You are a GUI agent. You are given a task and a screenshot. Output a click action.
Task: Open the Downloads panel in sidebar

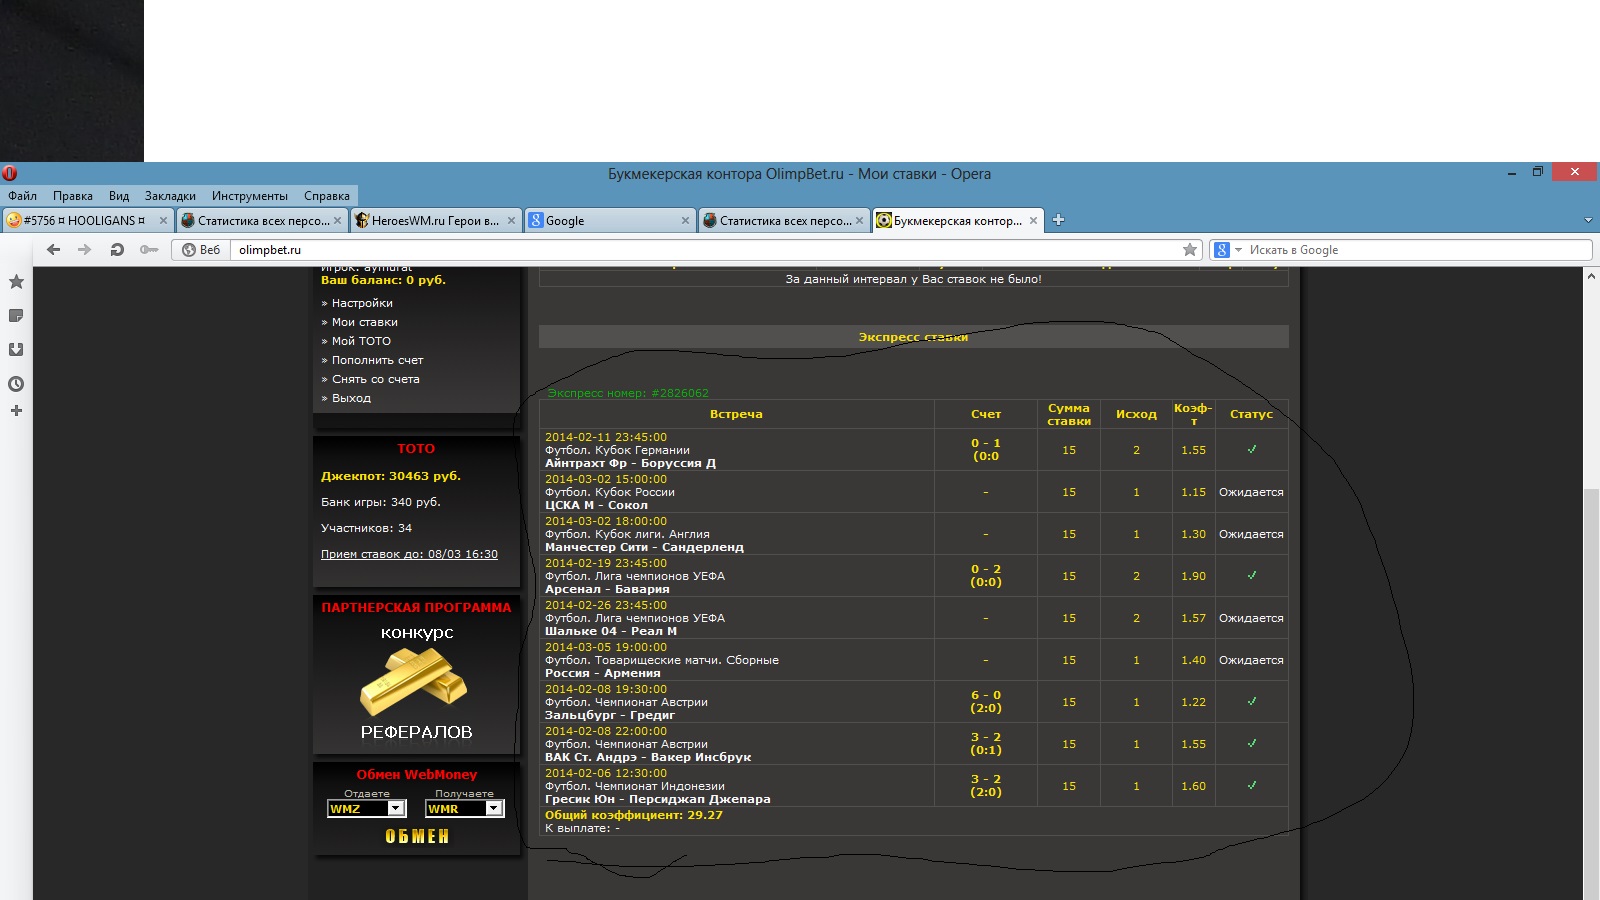[x=16, y=350]
